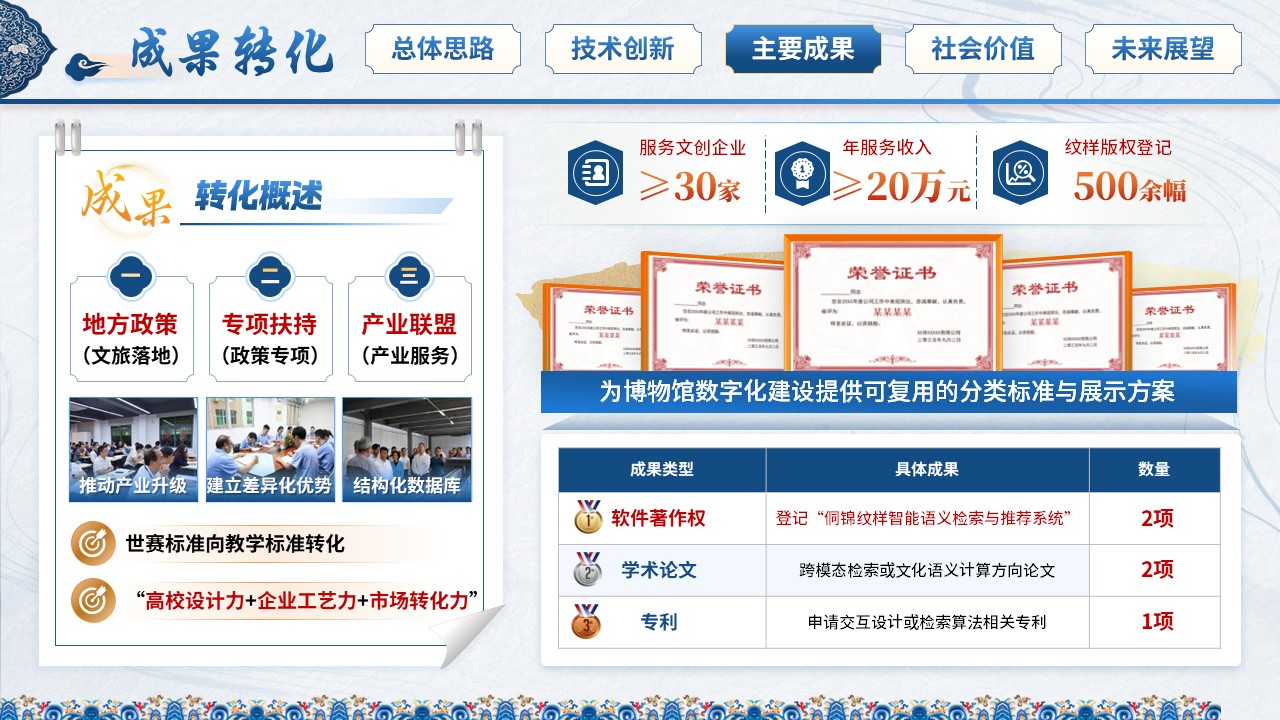Click the ≥30家 statistic
Image resolution: width=1280 pixels, height=720 pixels.
coord(690,186)
